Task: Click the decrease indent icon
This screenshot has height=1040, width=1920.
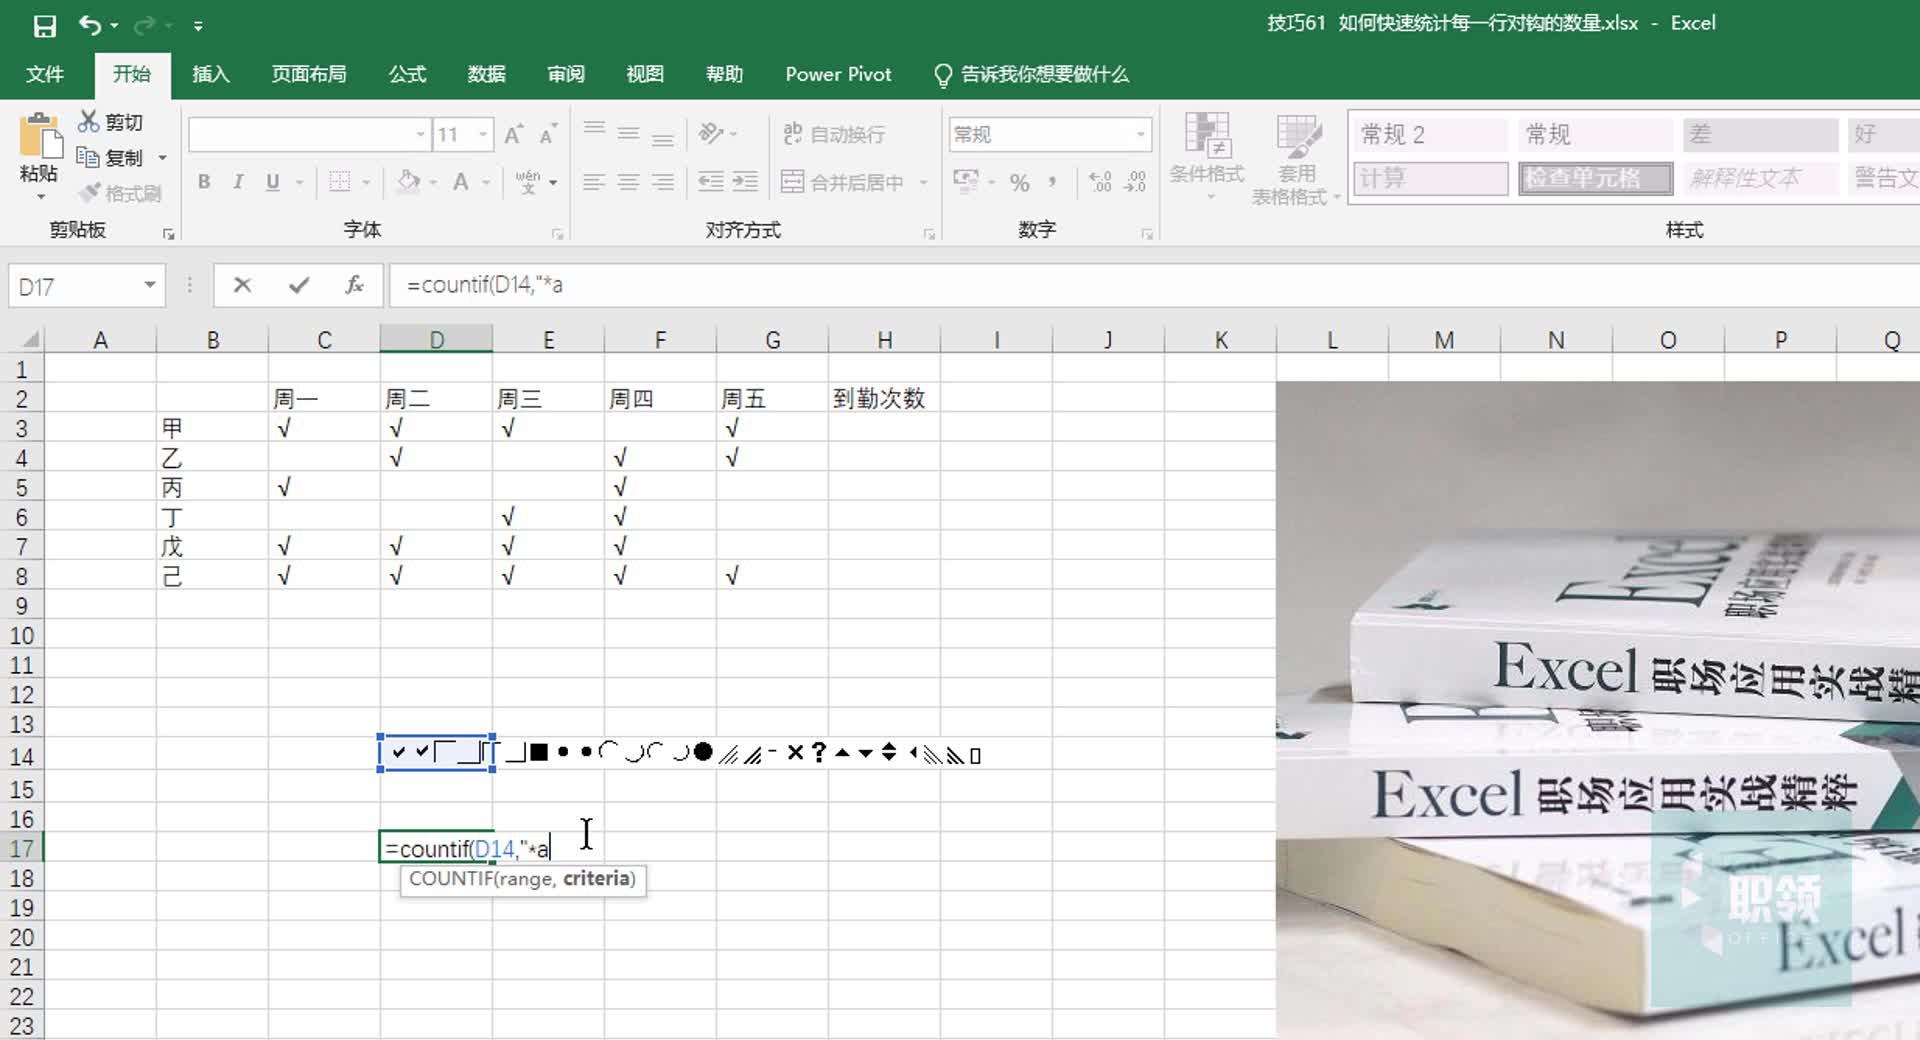Action: [x=710, y=182]
